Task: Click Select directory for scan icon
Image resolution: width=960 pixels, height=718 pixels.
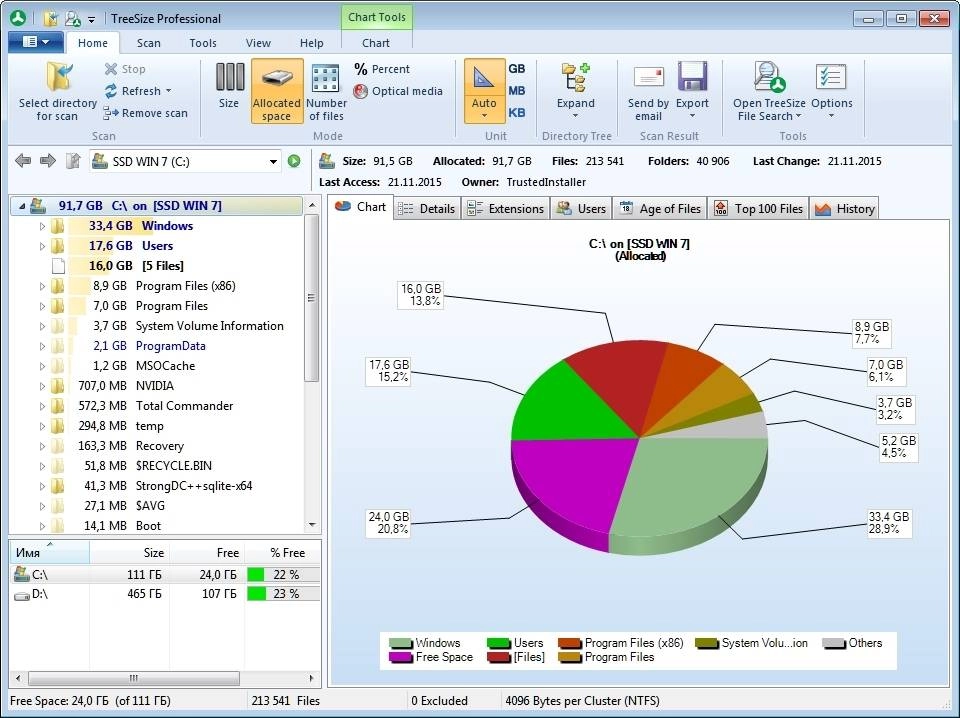Action: point(59,77)
